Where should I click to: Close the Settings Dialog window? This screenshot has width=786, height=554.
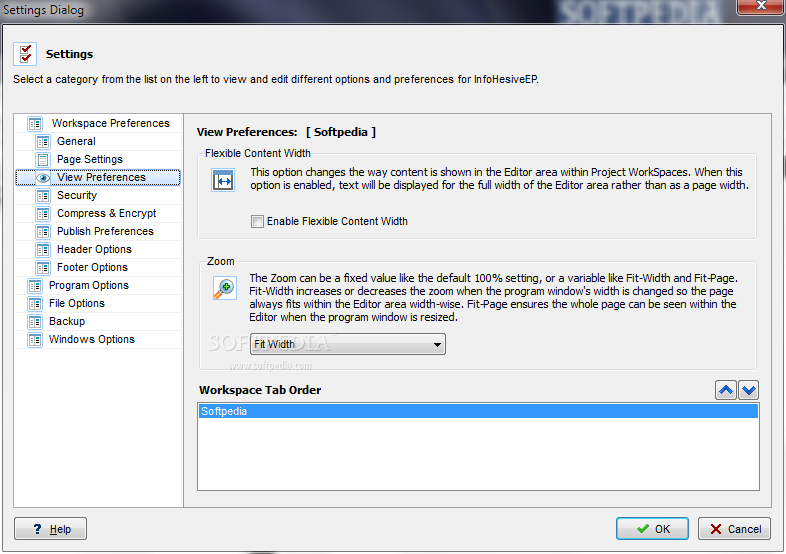pos(760,6)
